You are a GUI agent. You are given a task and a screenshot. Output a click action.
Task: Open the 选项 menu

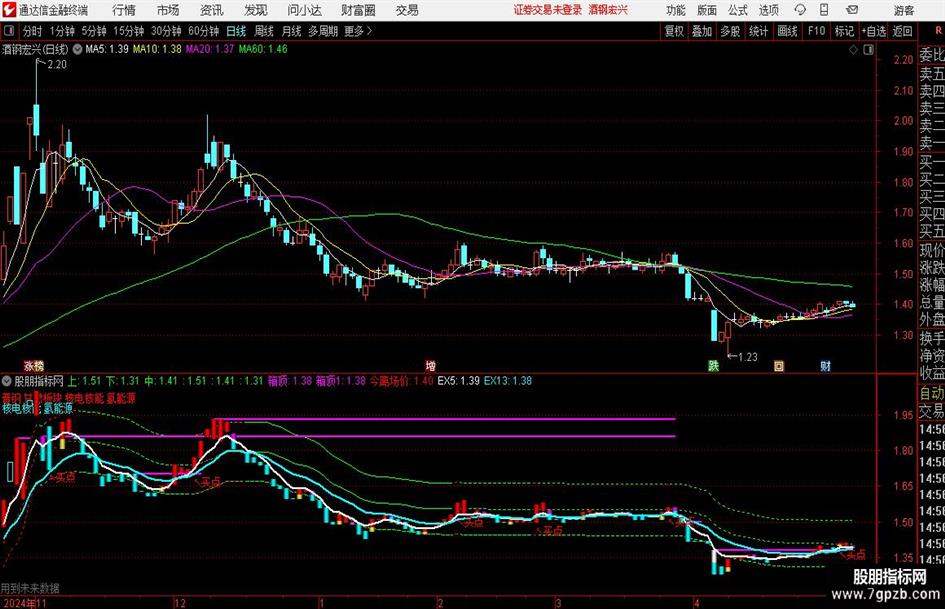pos(768,10)
